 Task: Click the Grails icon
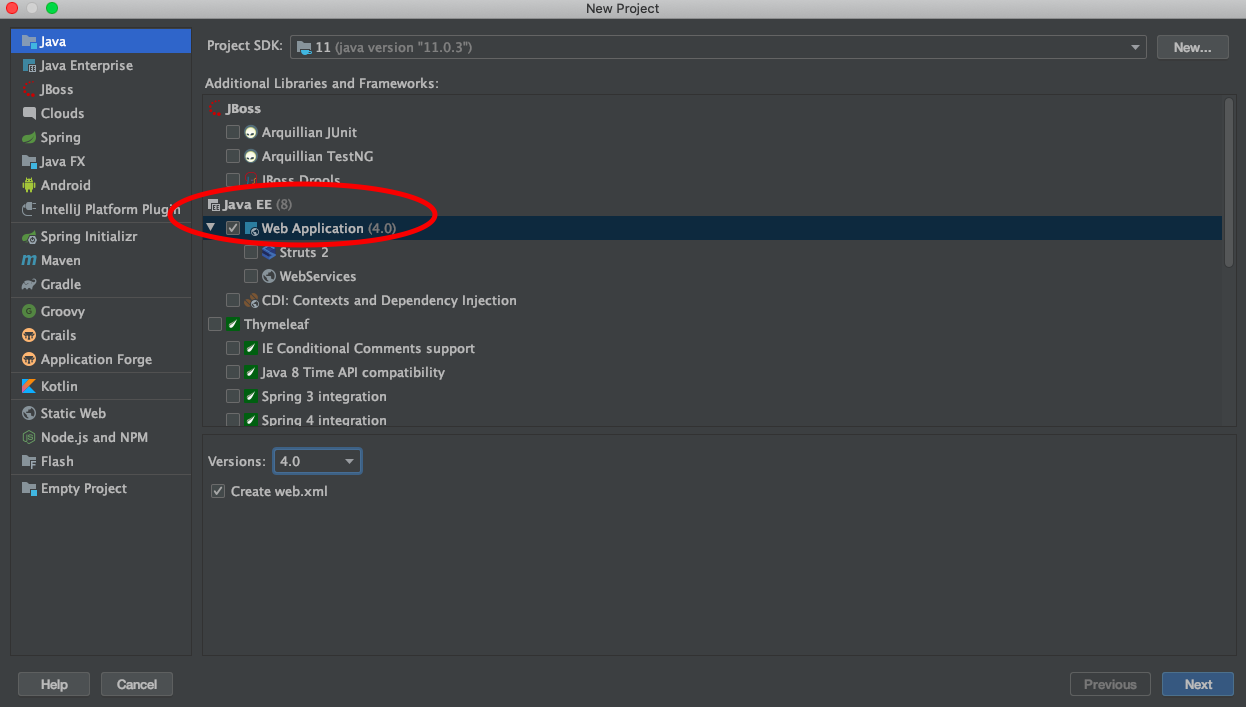29,336
